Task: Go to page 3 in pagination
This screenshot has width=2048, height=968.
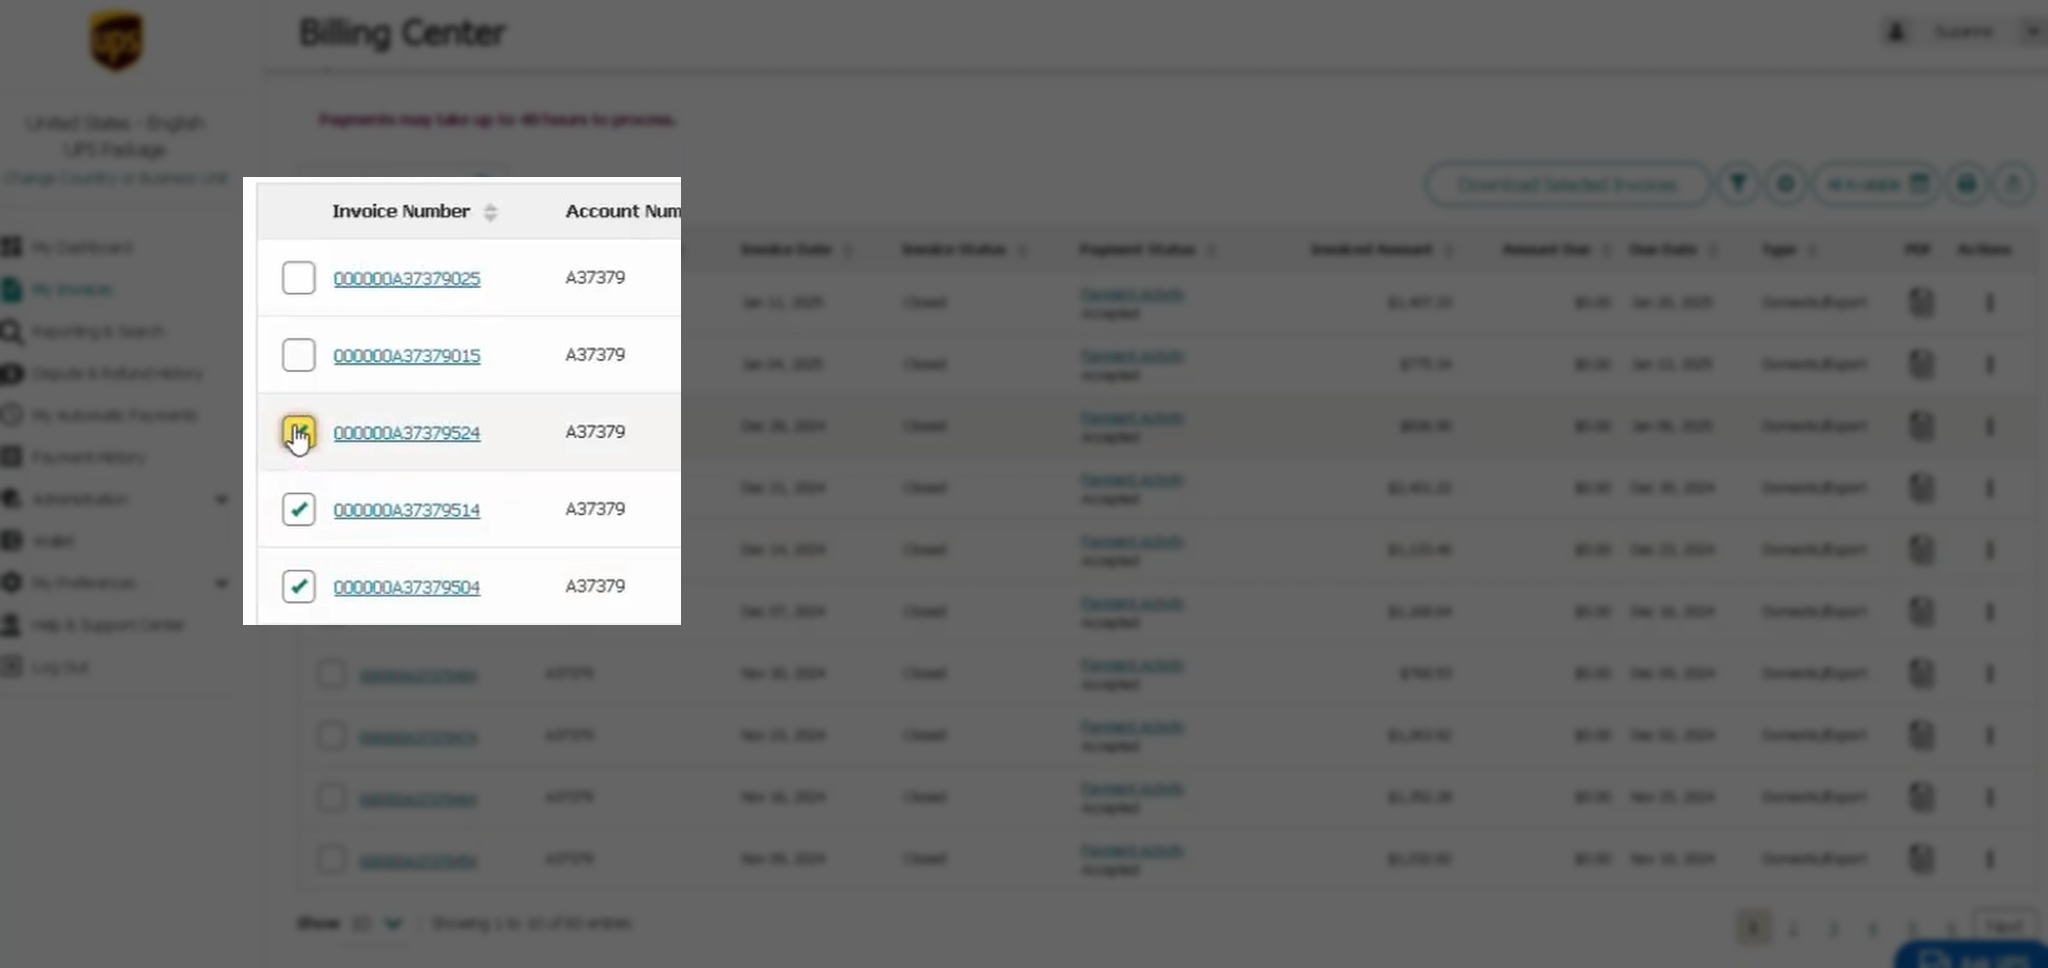Action: [x=1833, y=928]
